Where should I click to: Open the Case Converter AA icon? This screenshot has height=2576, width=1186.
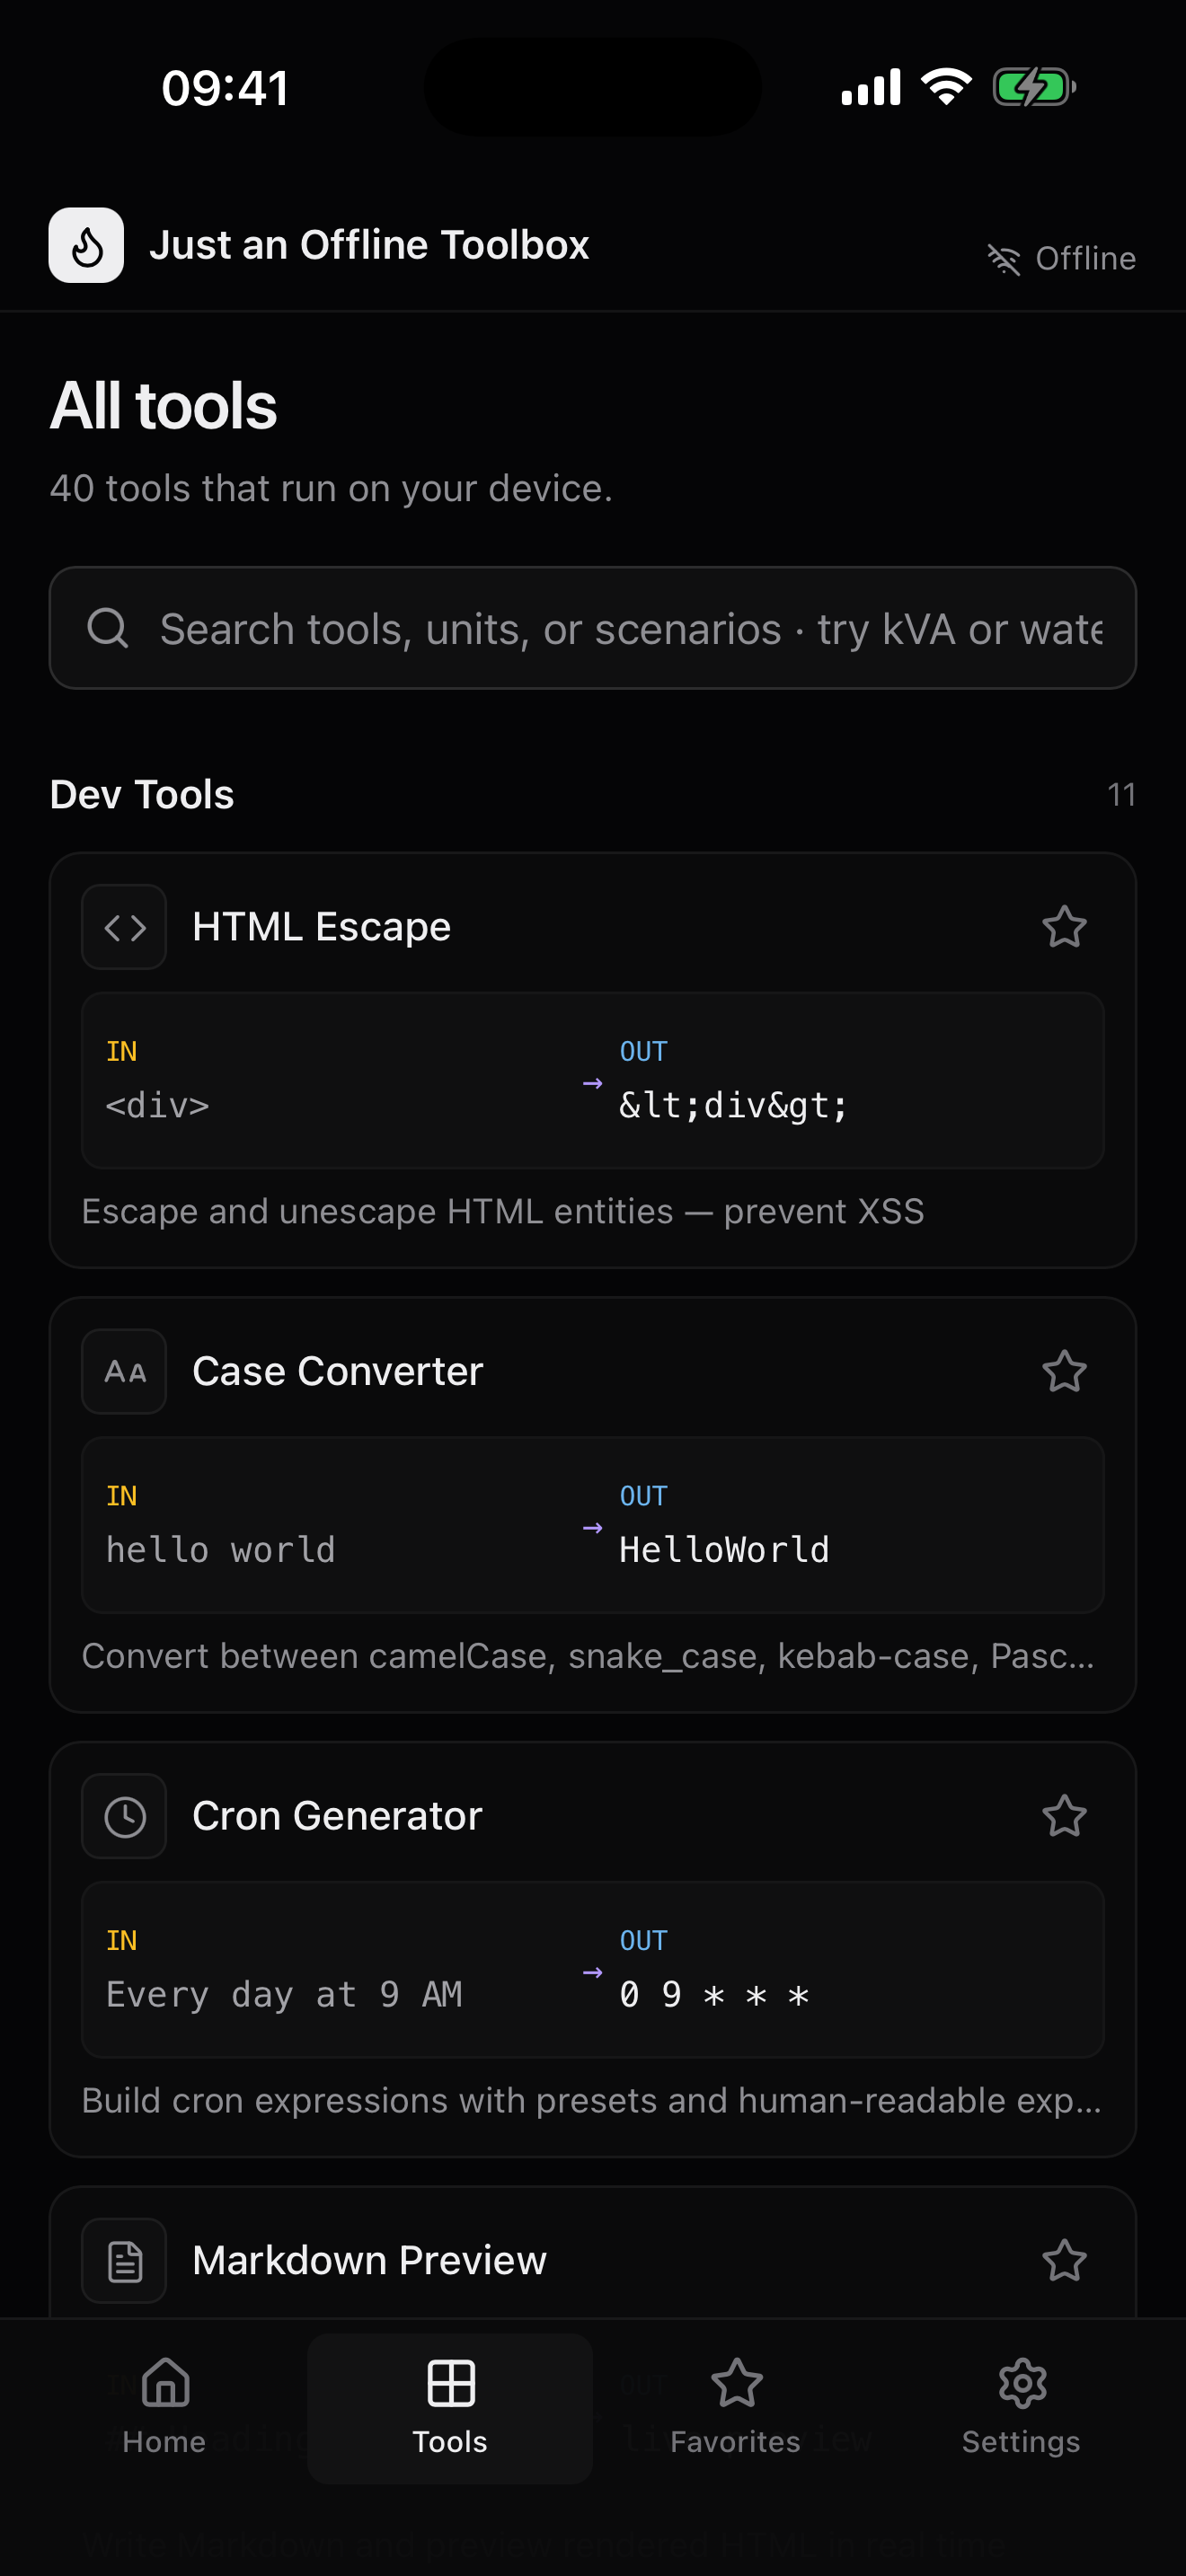click(124, 1371)
